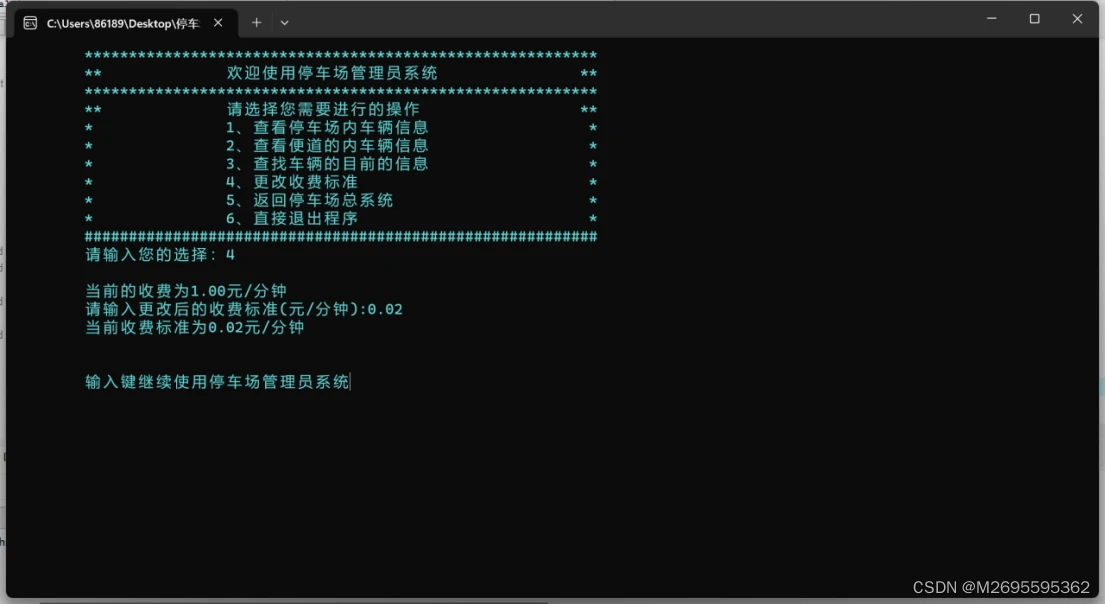Open a new terminal tab with plus
This screenshot has height=604, width=1106.
tap(257, 23)
